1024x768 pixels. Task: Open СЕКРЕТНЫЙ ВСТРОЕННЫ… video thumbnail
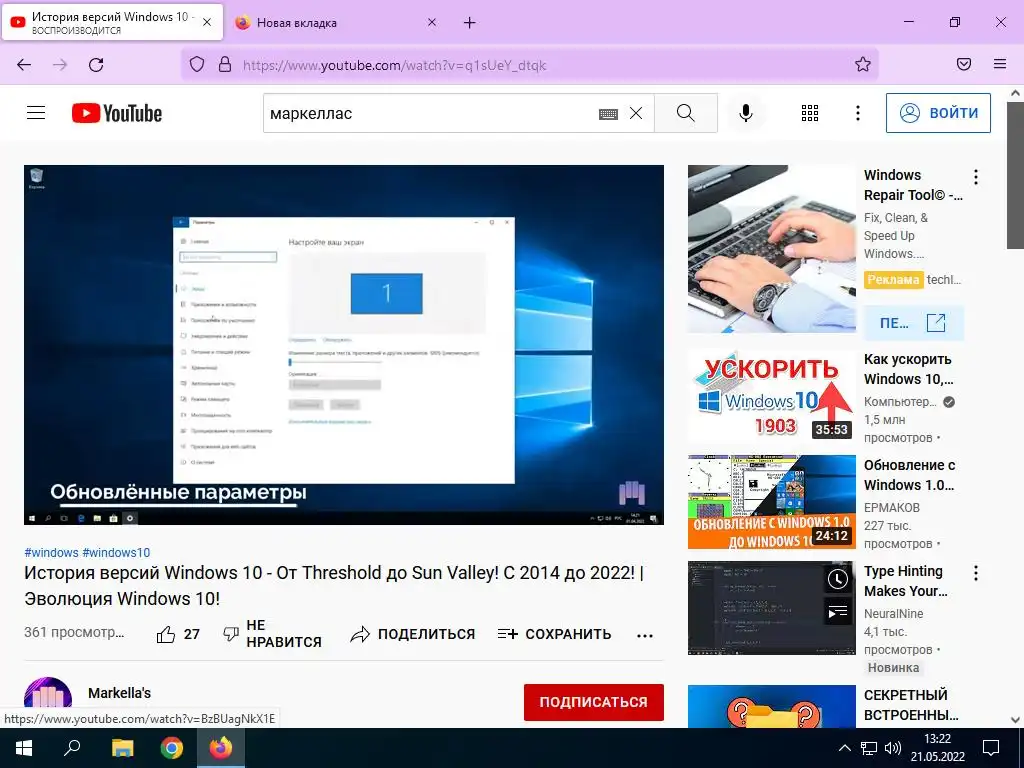771,707
